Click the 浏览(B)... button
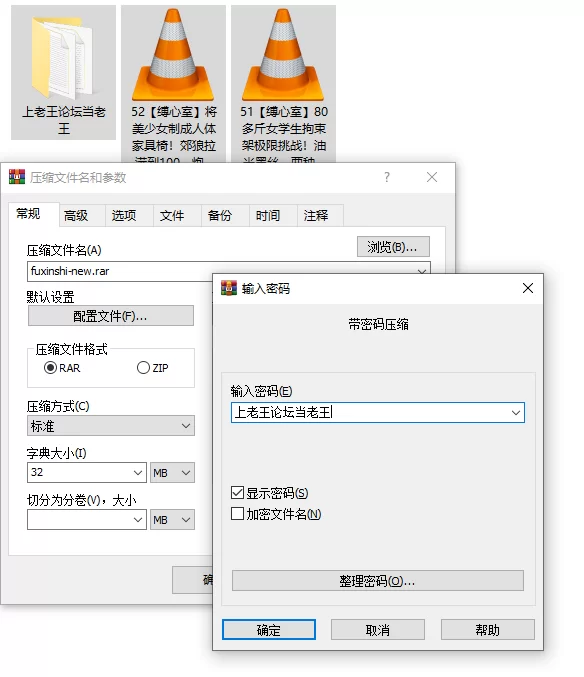The width and height of the screenshot is (584, 677). 393,247
